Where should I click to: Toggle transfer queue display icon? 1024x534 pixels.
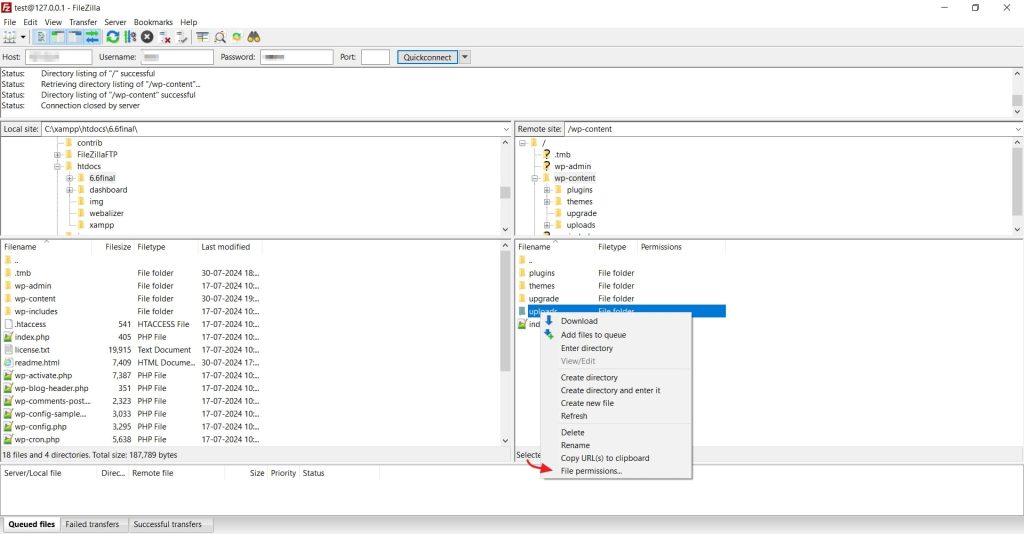tap(92, 37)
